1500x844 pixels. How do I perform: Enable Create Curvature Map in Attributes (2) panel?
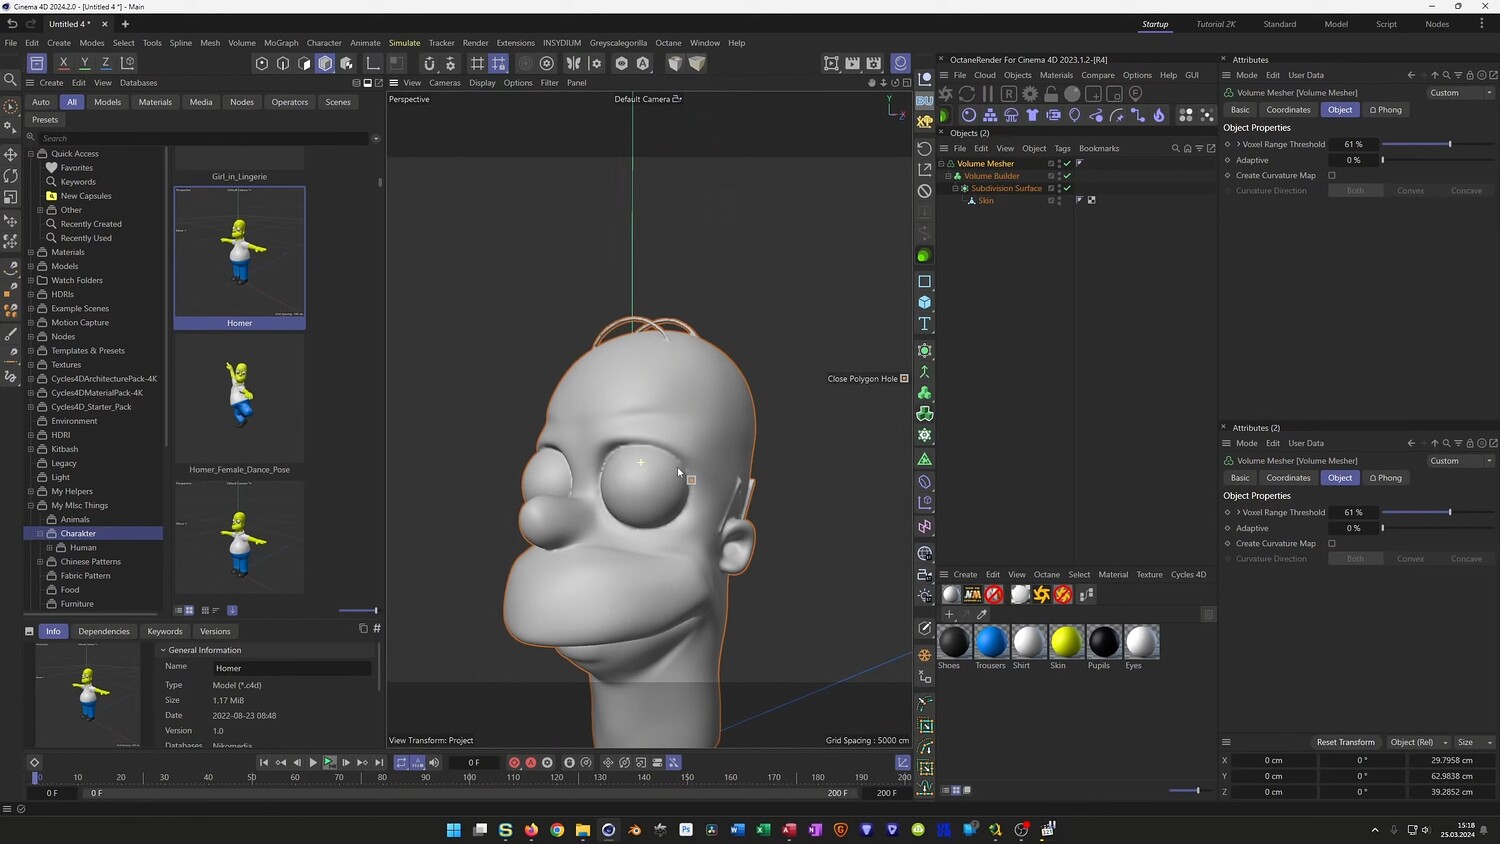(x=1332, y=543)
